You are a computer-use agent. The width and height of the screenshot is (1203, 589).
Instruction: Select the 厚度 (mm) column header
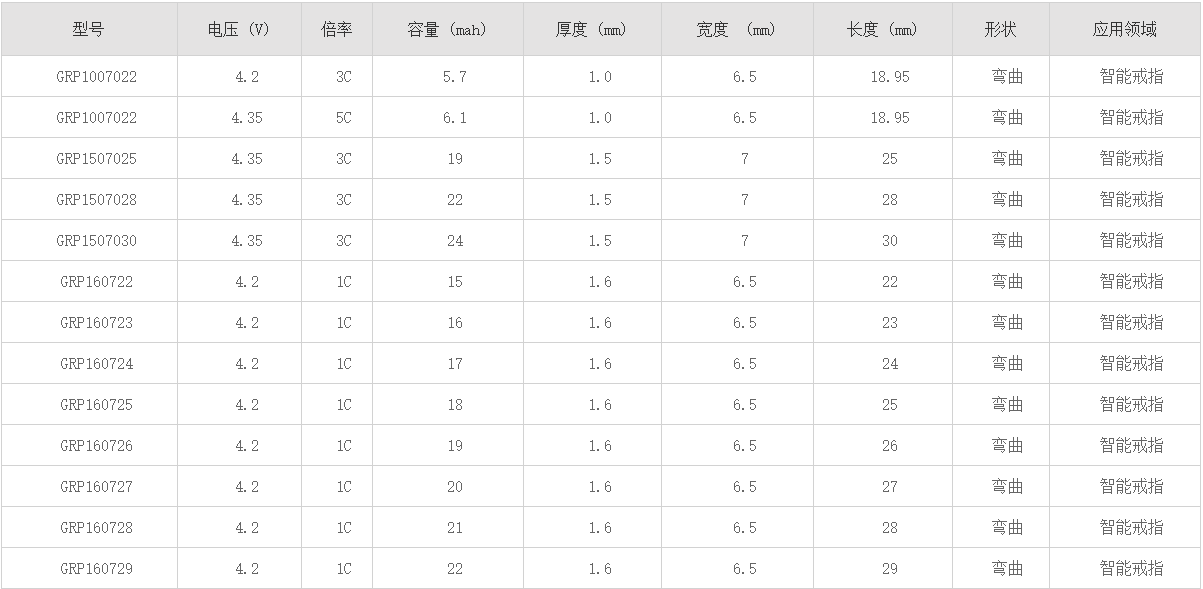click(591, 29)
